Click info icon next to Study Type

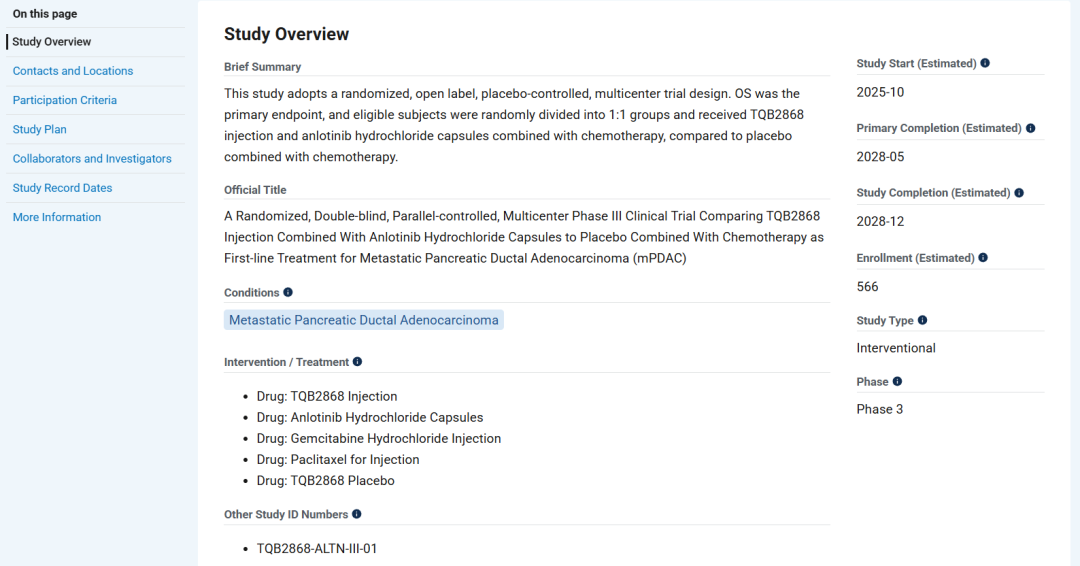[922, 320]
